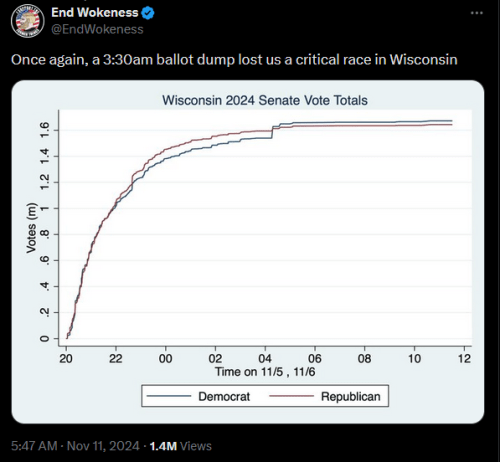The width and height of the screenshot is (500, 462).
Task: Click the chart title Wisconsin 2024 Senate Vote Totals
Action: click(265, 100)
